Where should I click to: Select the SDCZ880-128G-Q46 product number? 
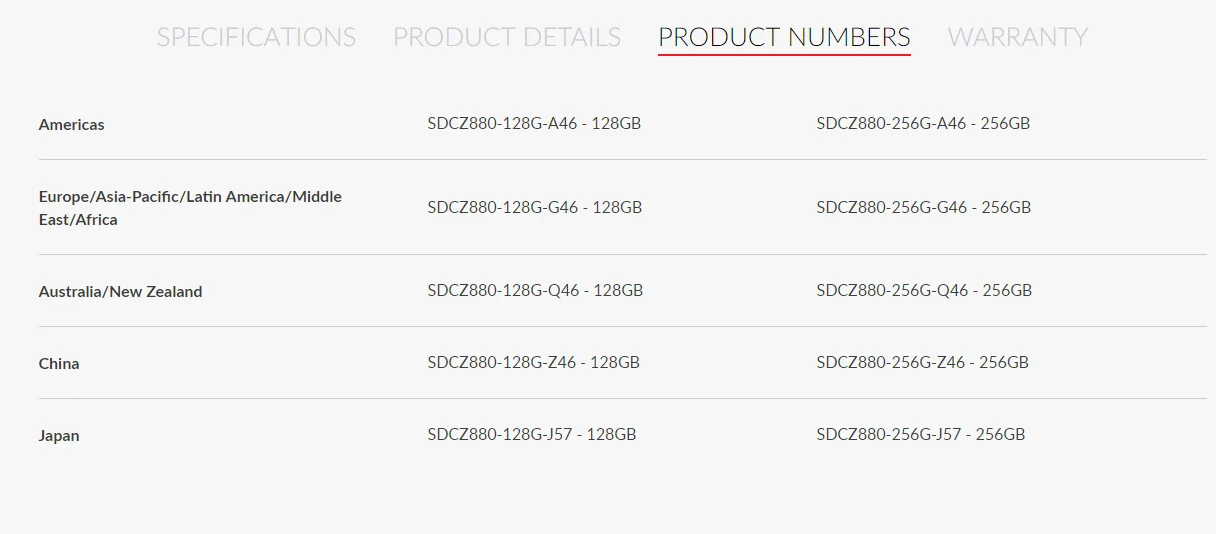[x=535, y=291]
